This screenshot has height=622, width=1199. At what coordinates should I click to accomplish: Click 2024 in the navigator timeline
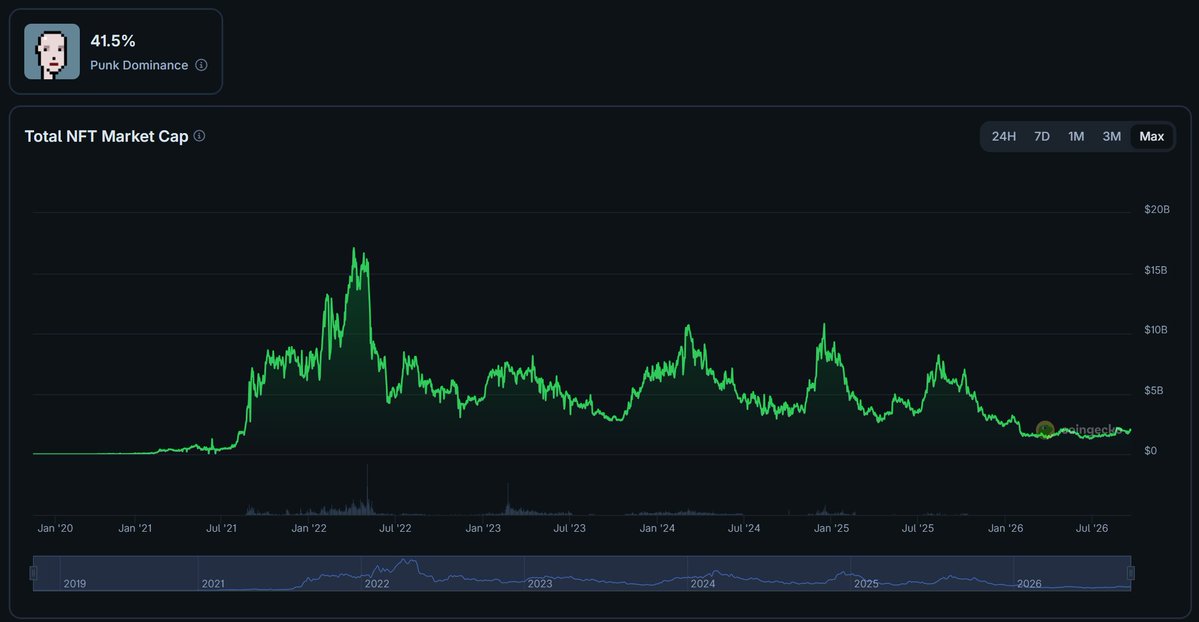(x=703, y=584)
